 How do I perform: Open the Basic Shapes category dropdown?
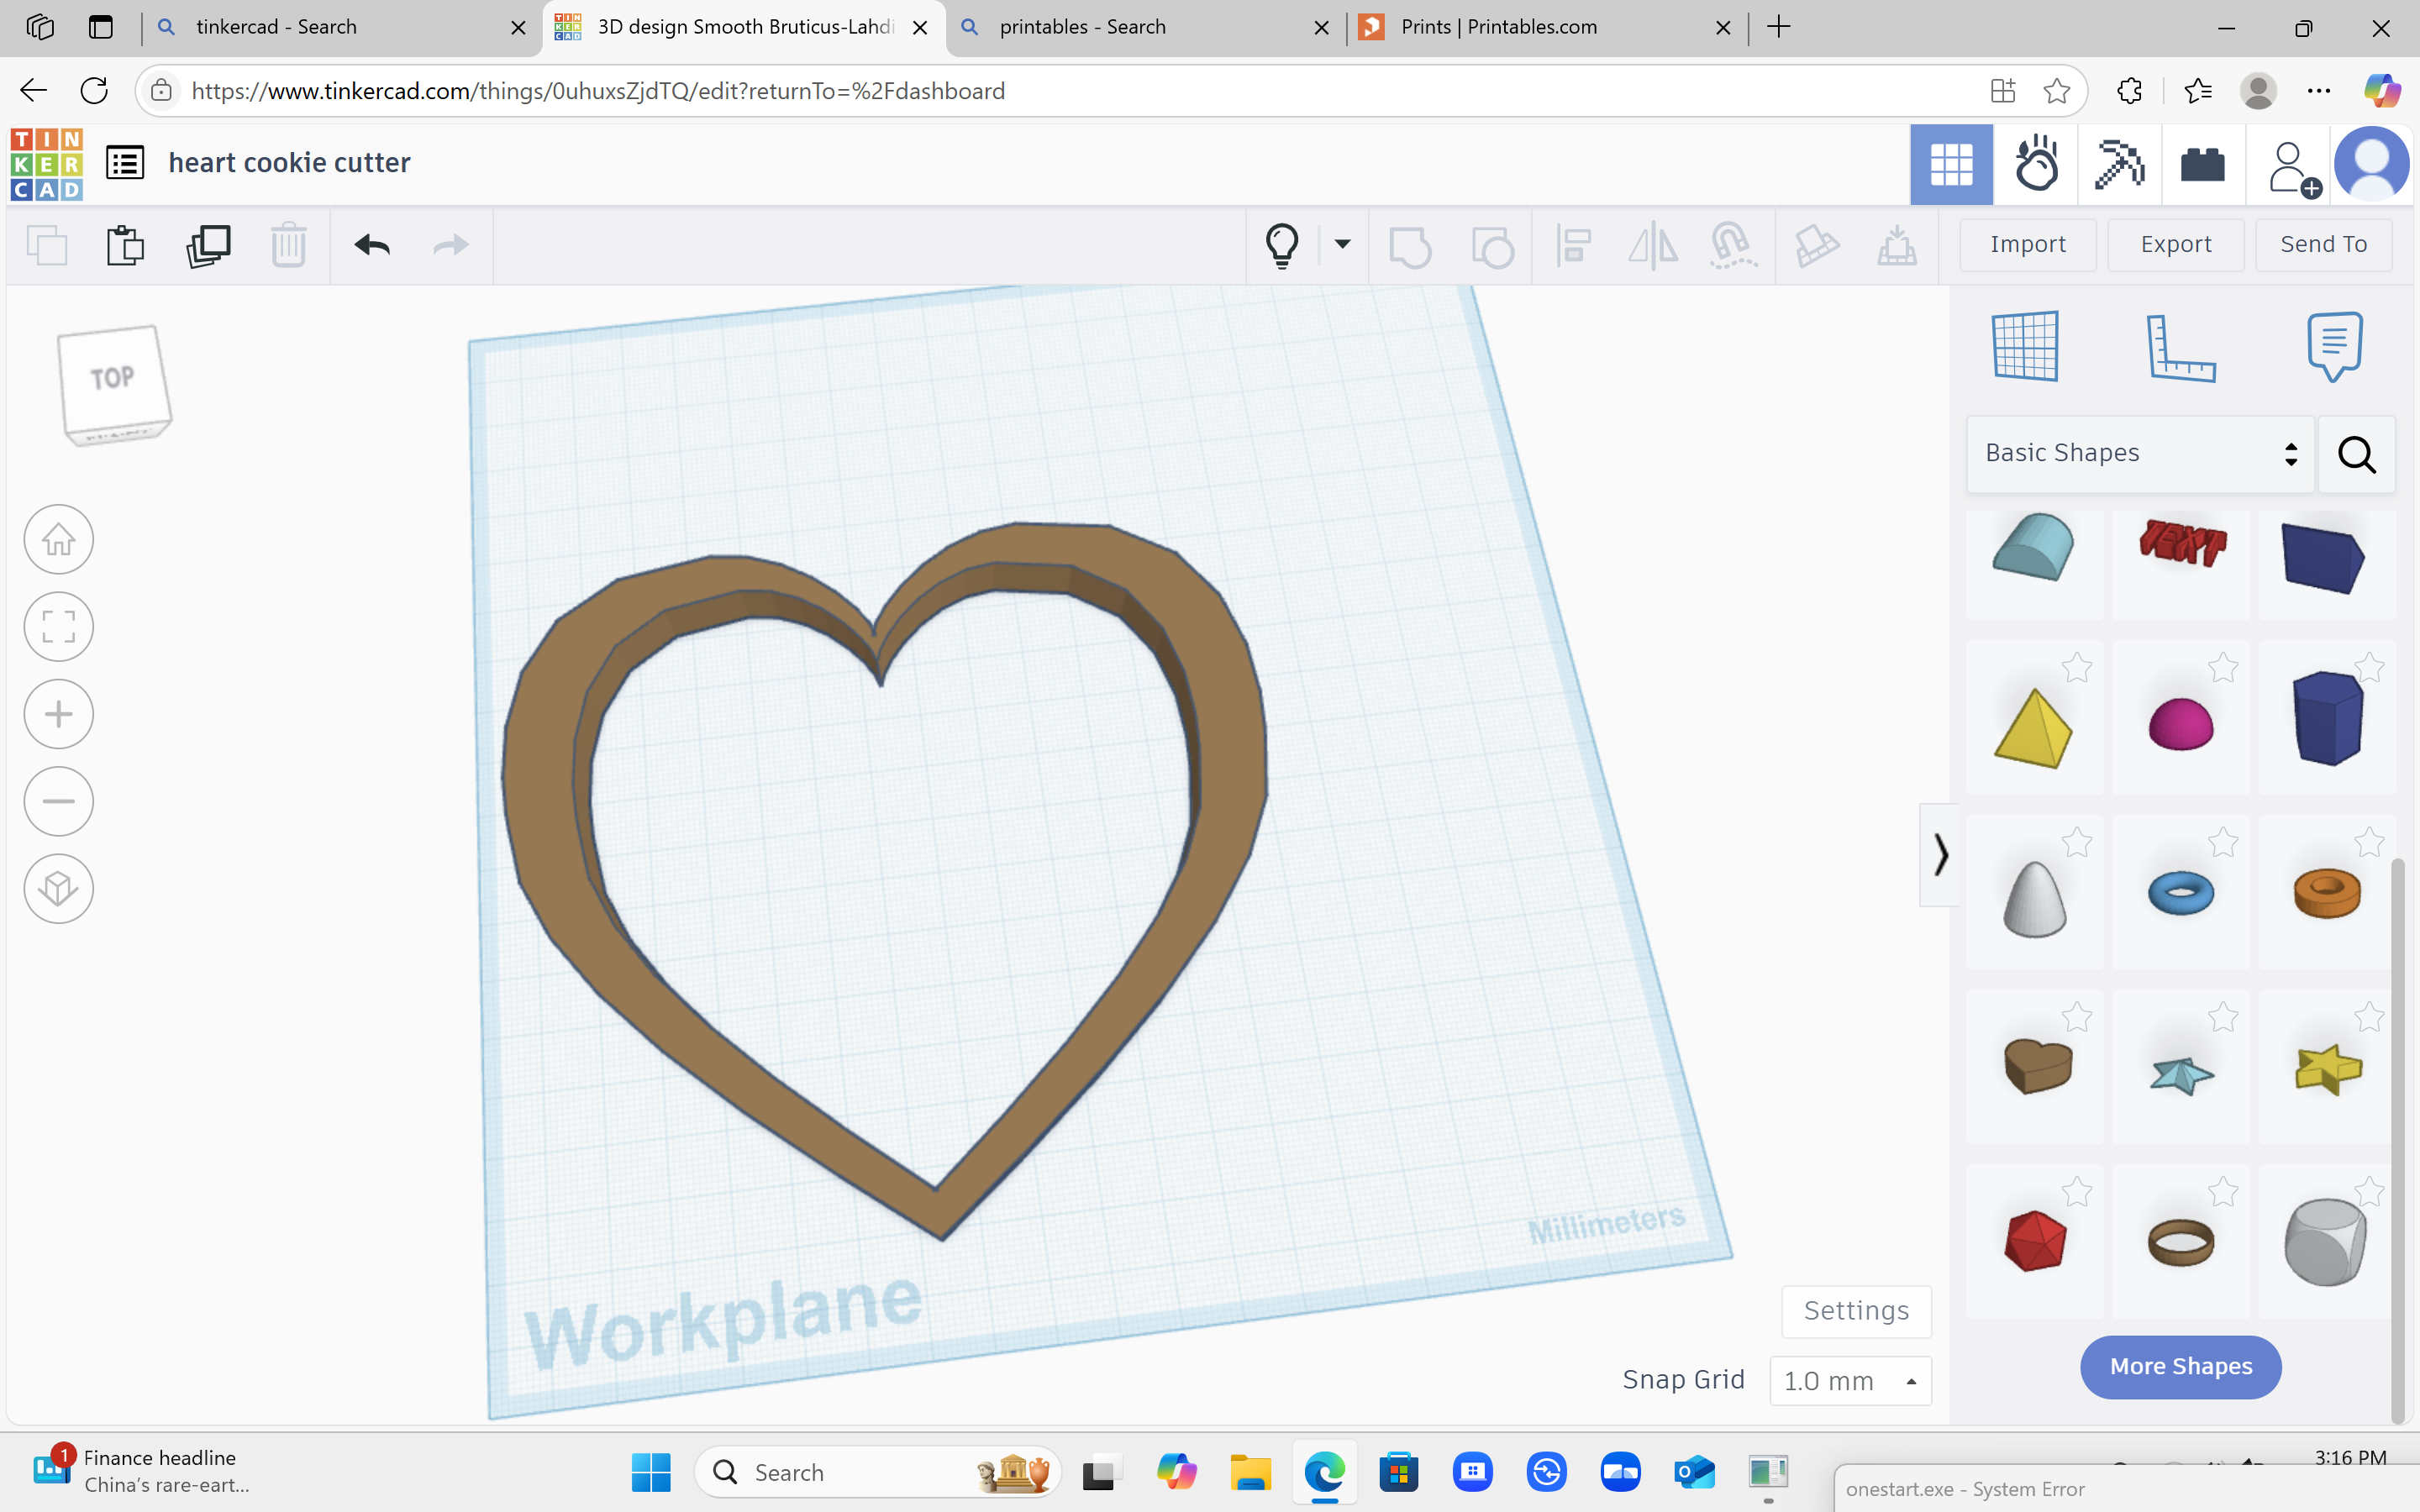point(2140,454)
